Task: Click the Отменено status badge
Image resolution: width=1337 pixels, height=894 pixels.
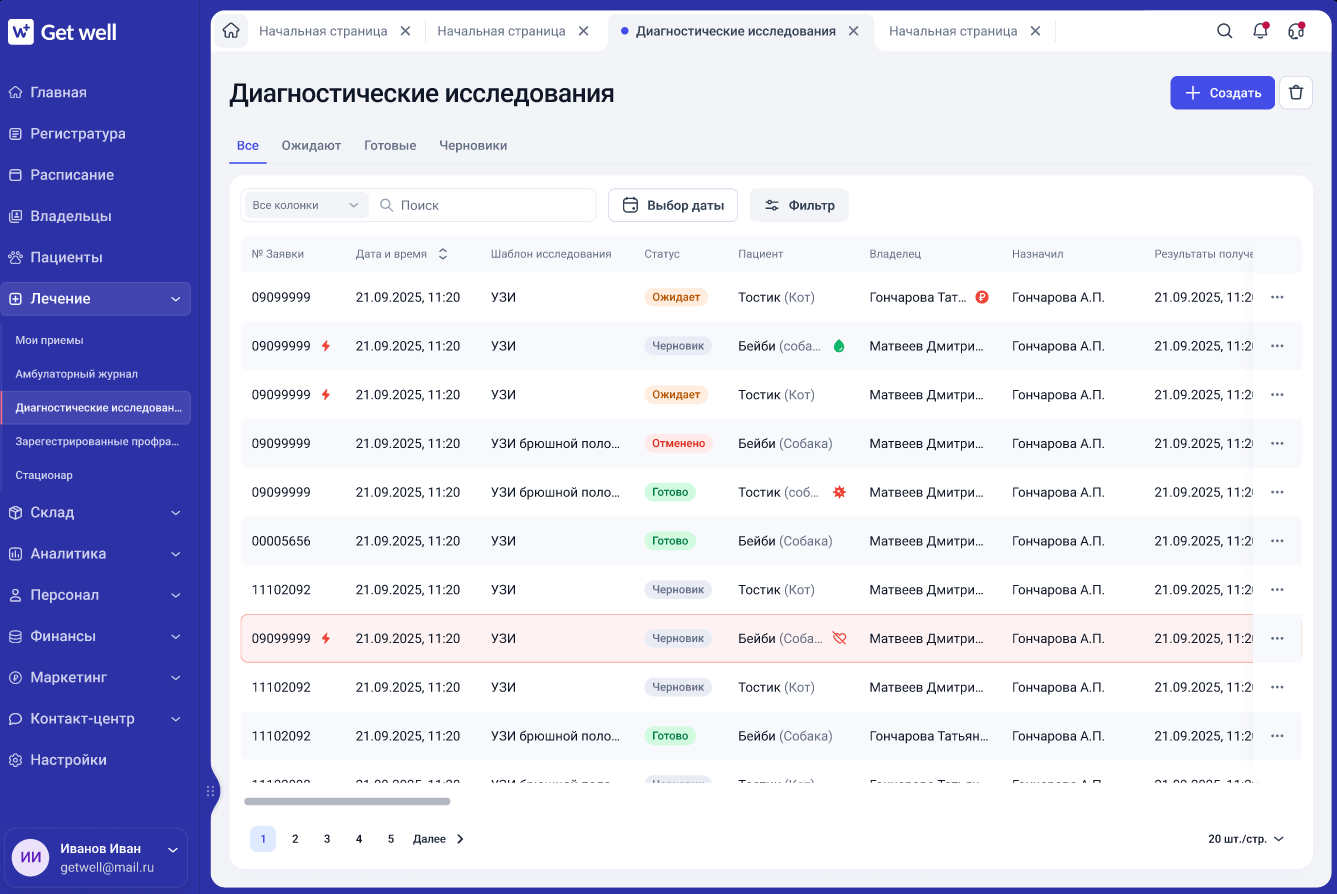Action: tap(679, 443)
